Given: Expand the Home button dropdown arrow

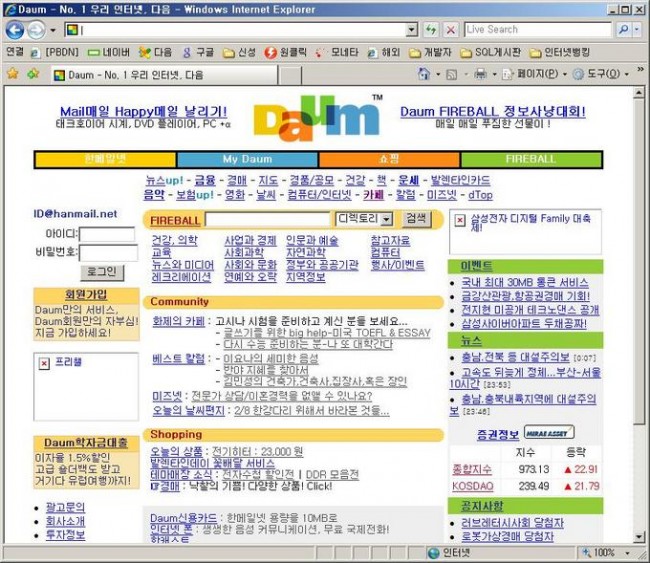Looking at the screenshot, I should [x=438, y=75].
